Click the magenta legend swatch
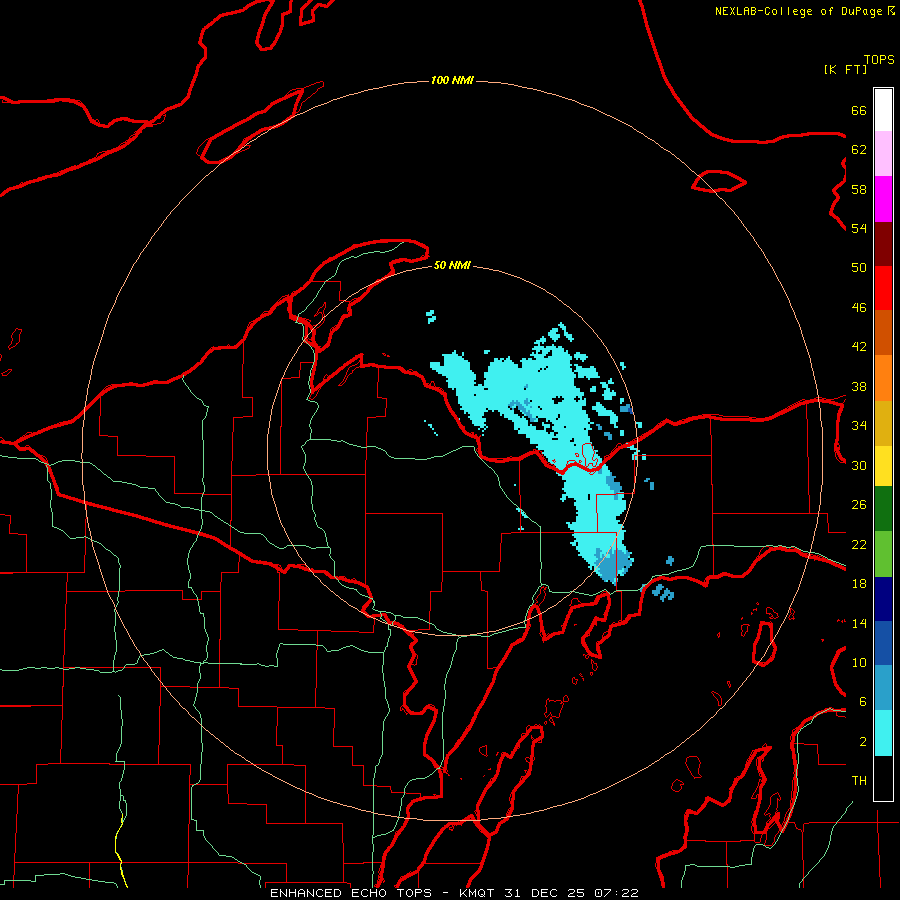 tap(883, 199)
